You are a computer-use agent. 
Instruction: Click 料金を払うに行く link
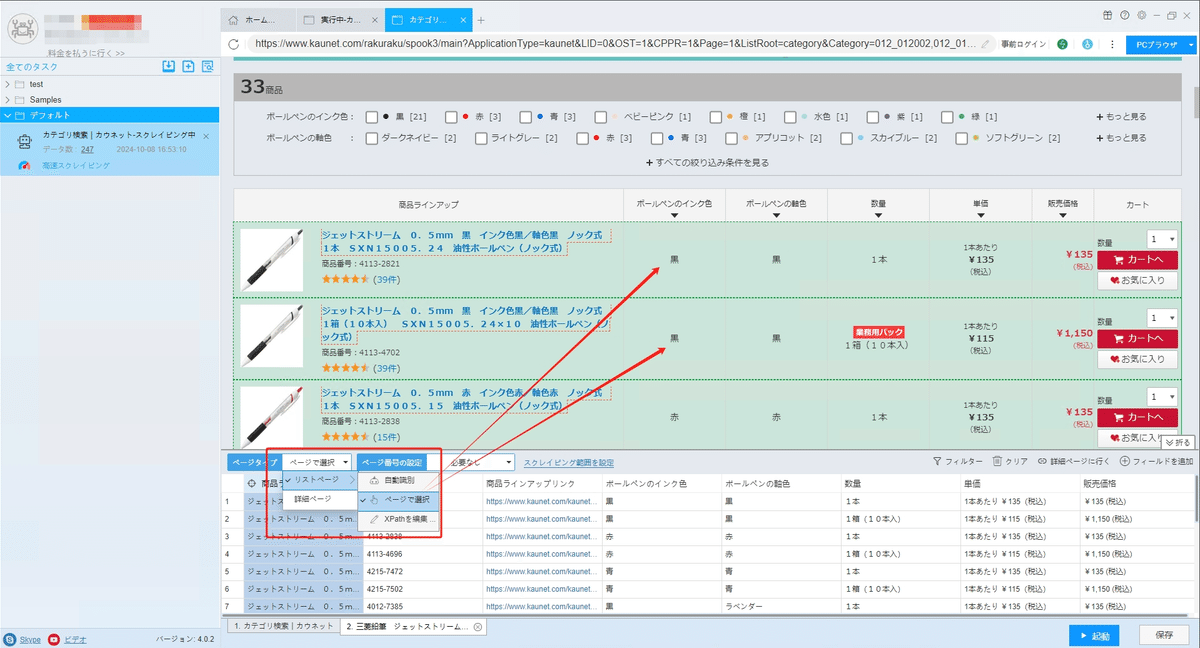click(x=86, y=52)
